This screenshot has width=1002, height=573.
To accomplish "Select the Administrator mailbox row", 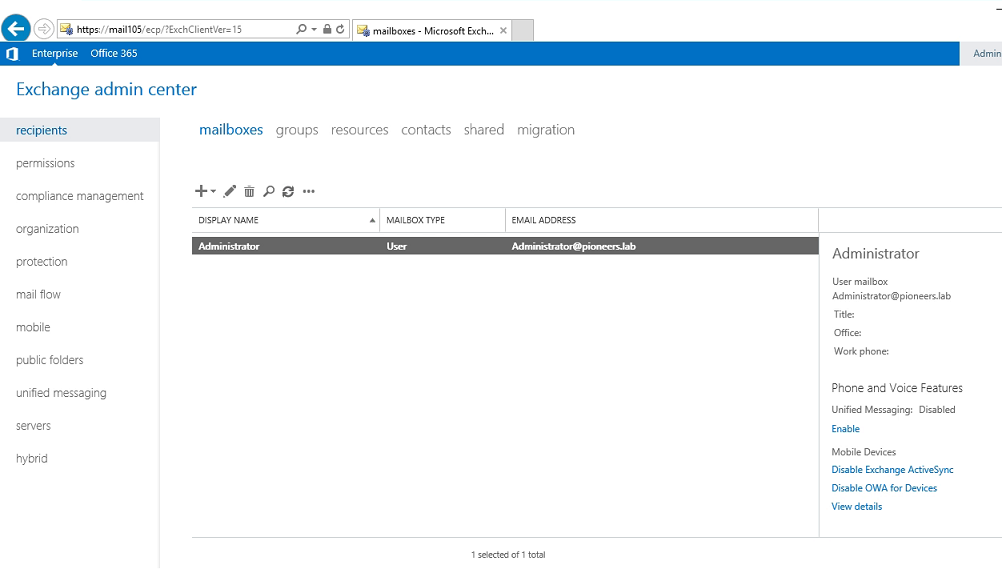I will (505, 246).
